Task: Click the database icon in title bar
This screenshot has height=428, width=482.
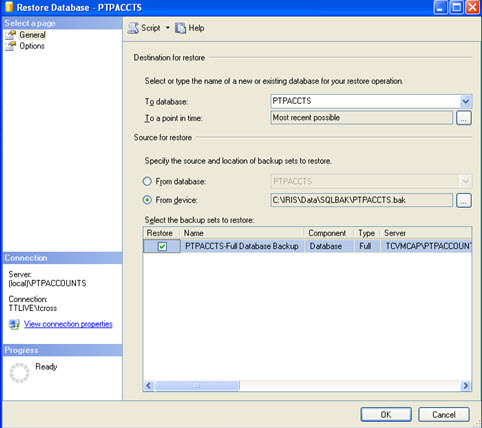Action: (x=9, y=7)
